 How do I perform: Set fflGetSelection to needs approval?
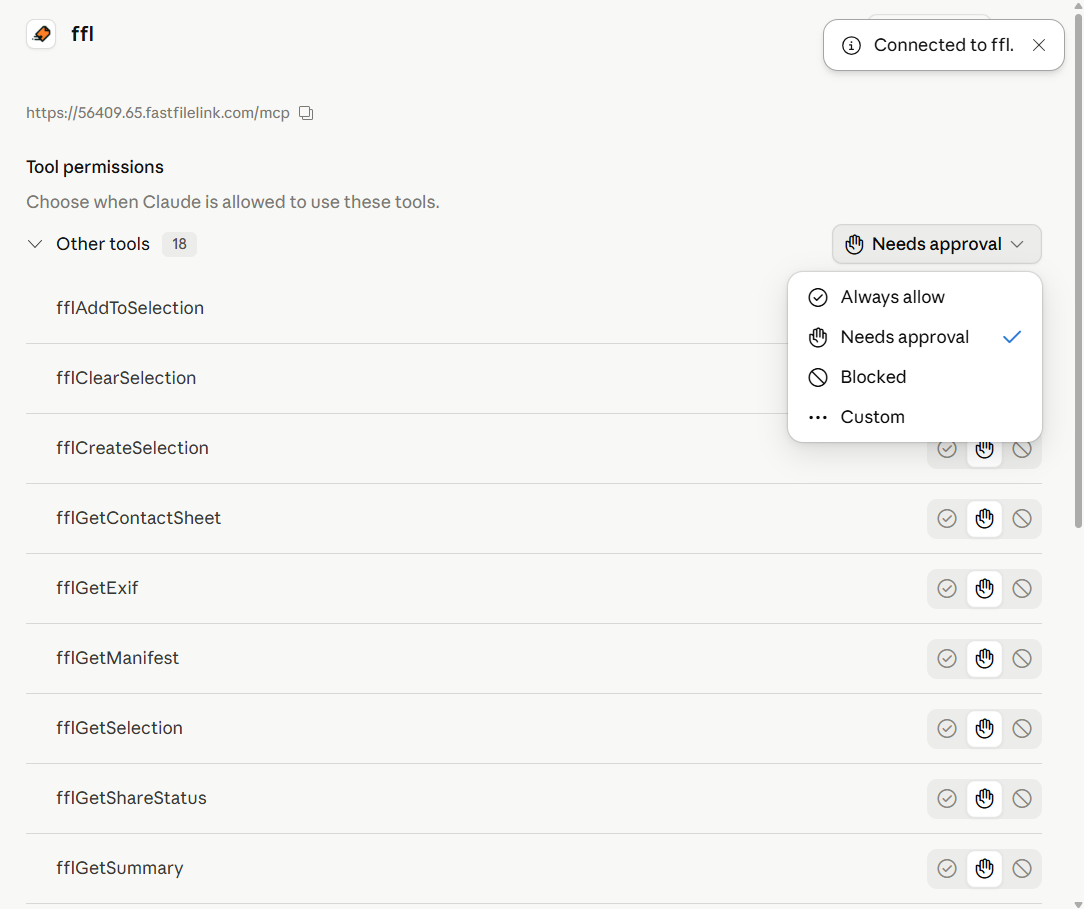[984, 729]
